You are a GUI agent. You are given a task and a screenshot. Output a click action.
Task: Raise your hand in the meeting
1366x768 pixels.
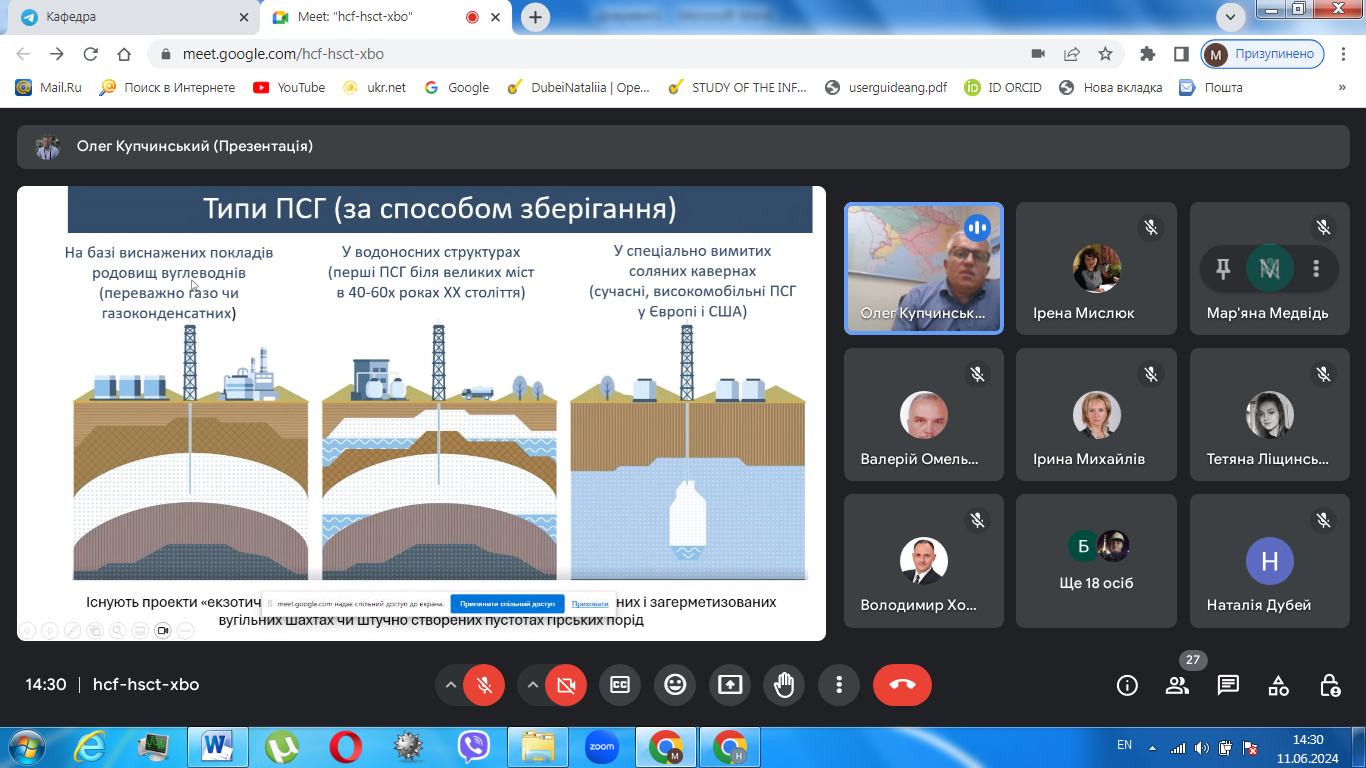click(784, 685)
